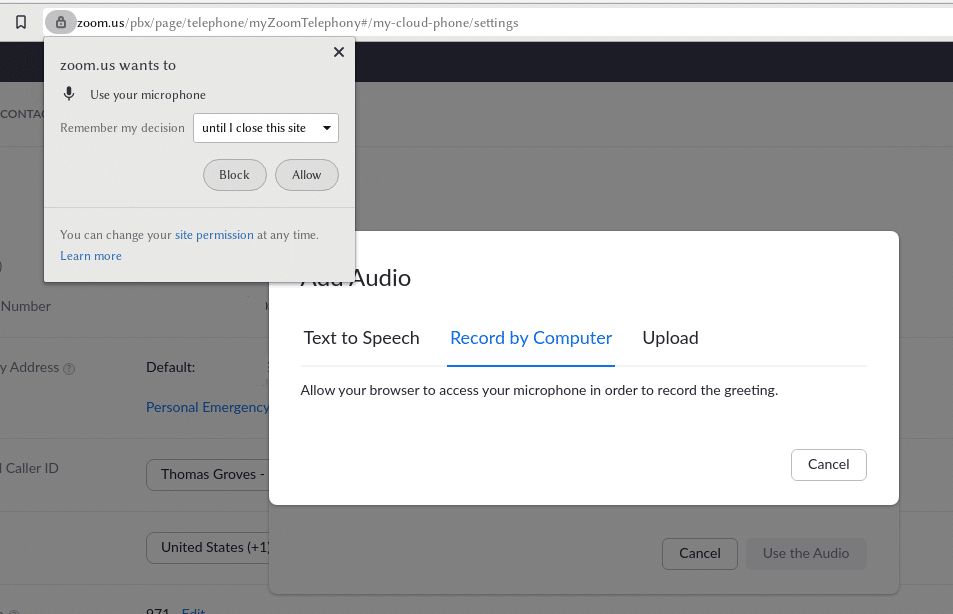Open the 'until I close this site' dropdown
953x614 pixels.
265,128
